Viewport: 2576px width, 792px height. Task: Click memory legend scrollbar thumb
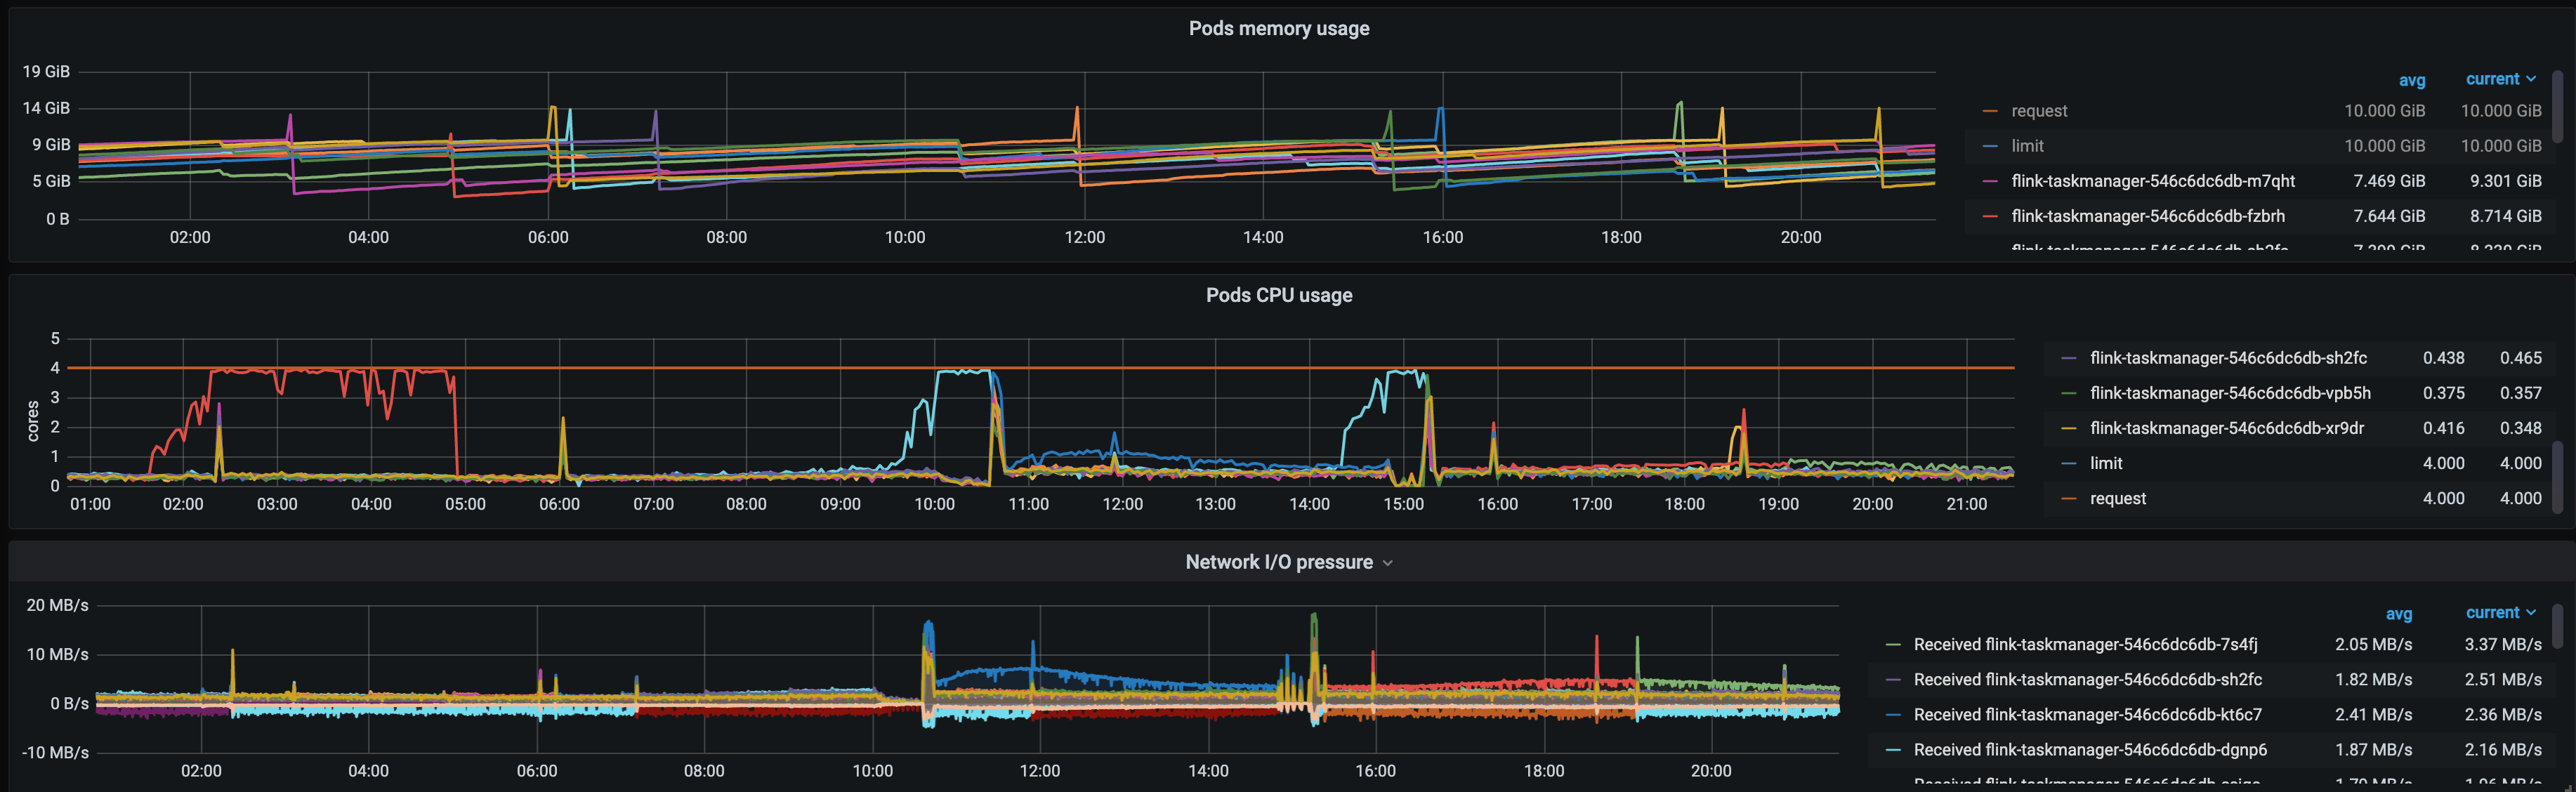[x=2557, y=105]
